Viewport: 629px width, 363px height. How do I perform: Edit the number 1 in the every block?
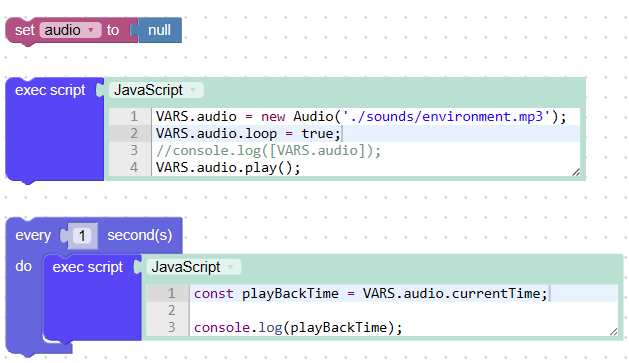point(82,235)
